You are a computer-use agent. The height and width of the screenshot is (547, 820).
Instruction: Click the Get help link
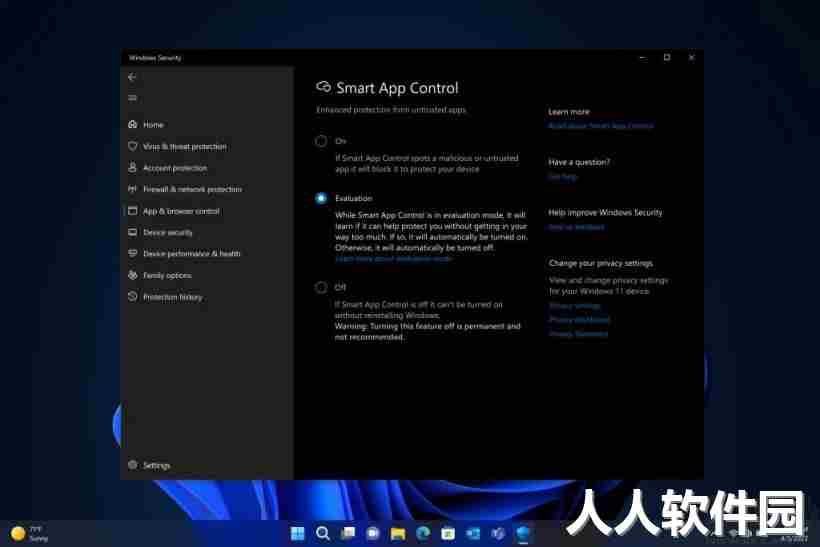coord(563,177)
